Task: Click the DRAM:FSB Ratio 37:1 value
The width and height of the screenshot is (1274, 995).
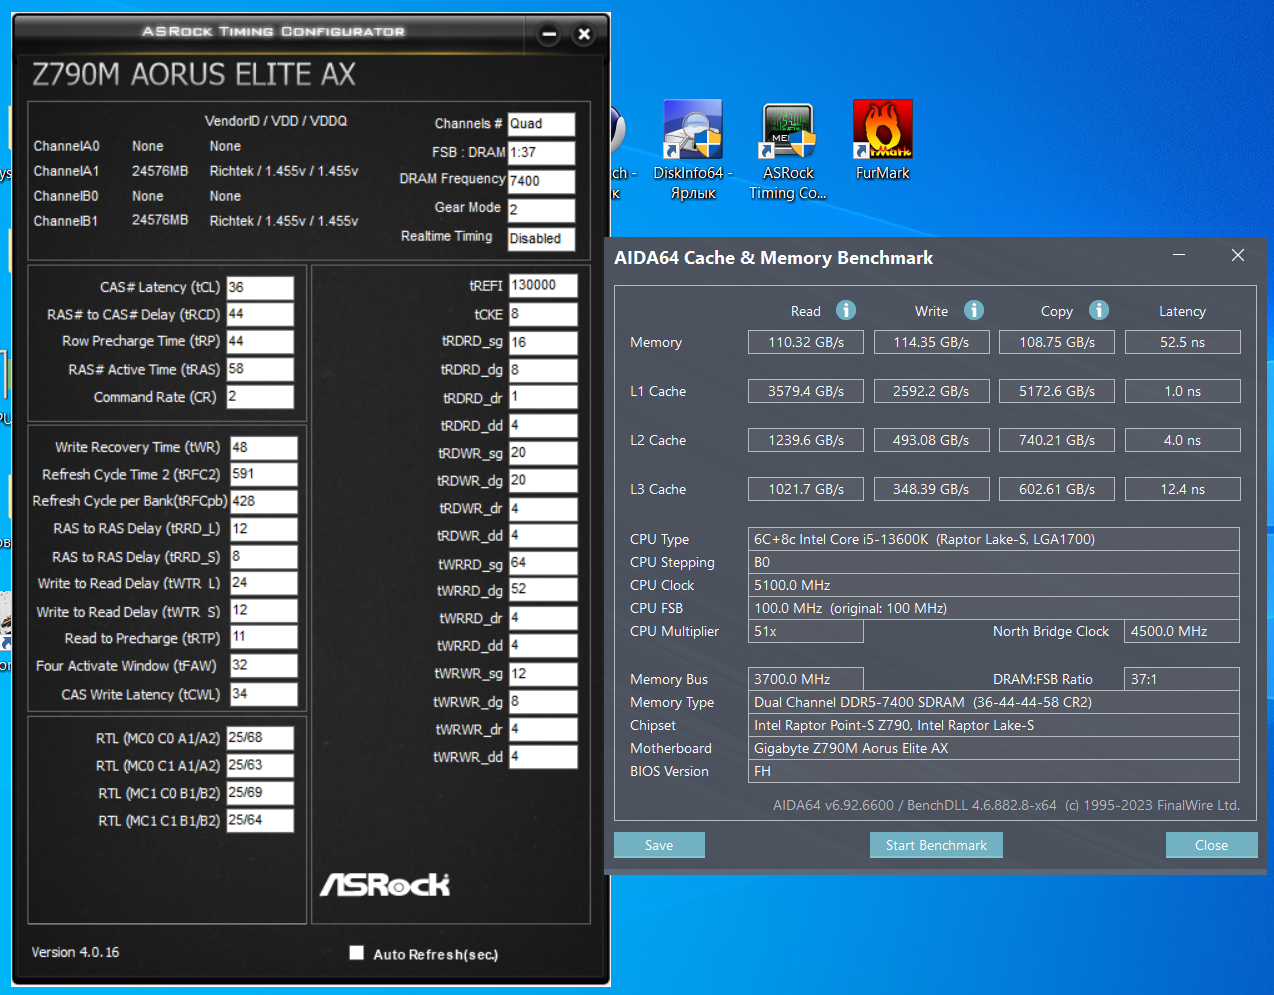Action: coord(1182,679)
